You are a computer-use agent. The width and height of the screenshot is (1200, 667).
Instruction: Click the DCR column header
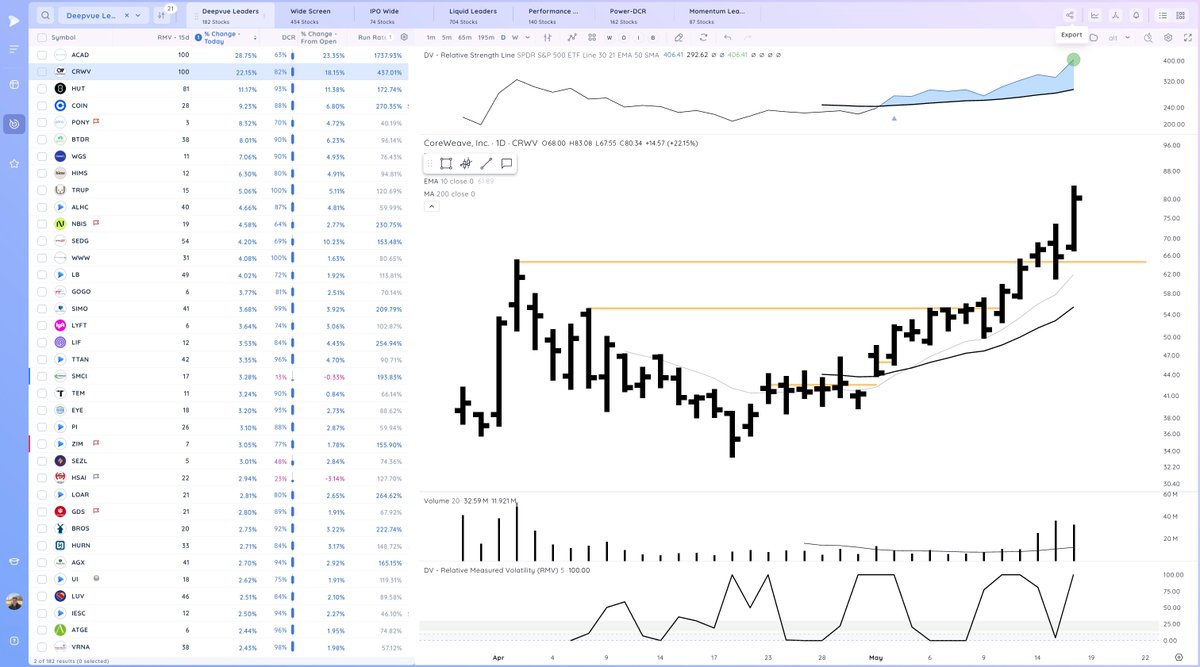point(288,37)
